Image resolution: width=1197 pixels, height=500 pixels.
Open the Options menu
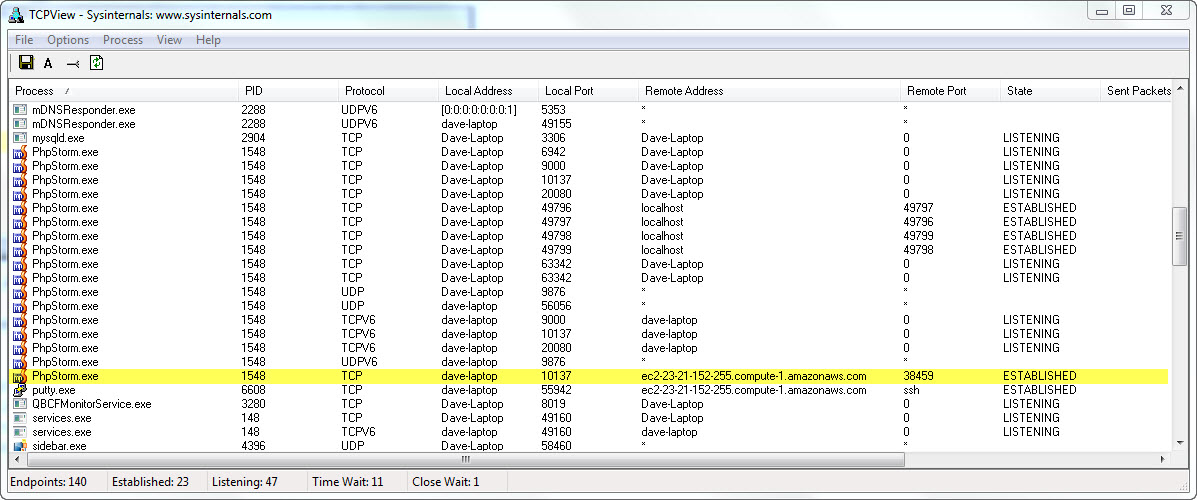pyautogui.click(x=68, y=40)
